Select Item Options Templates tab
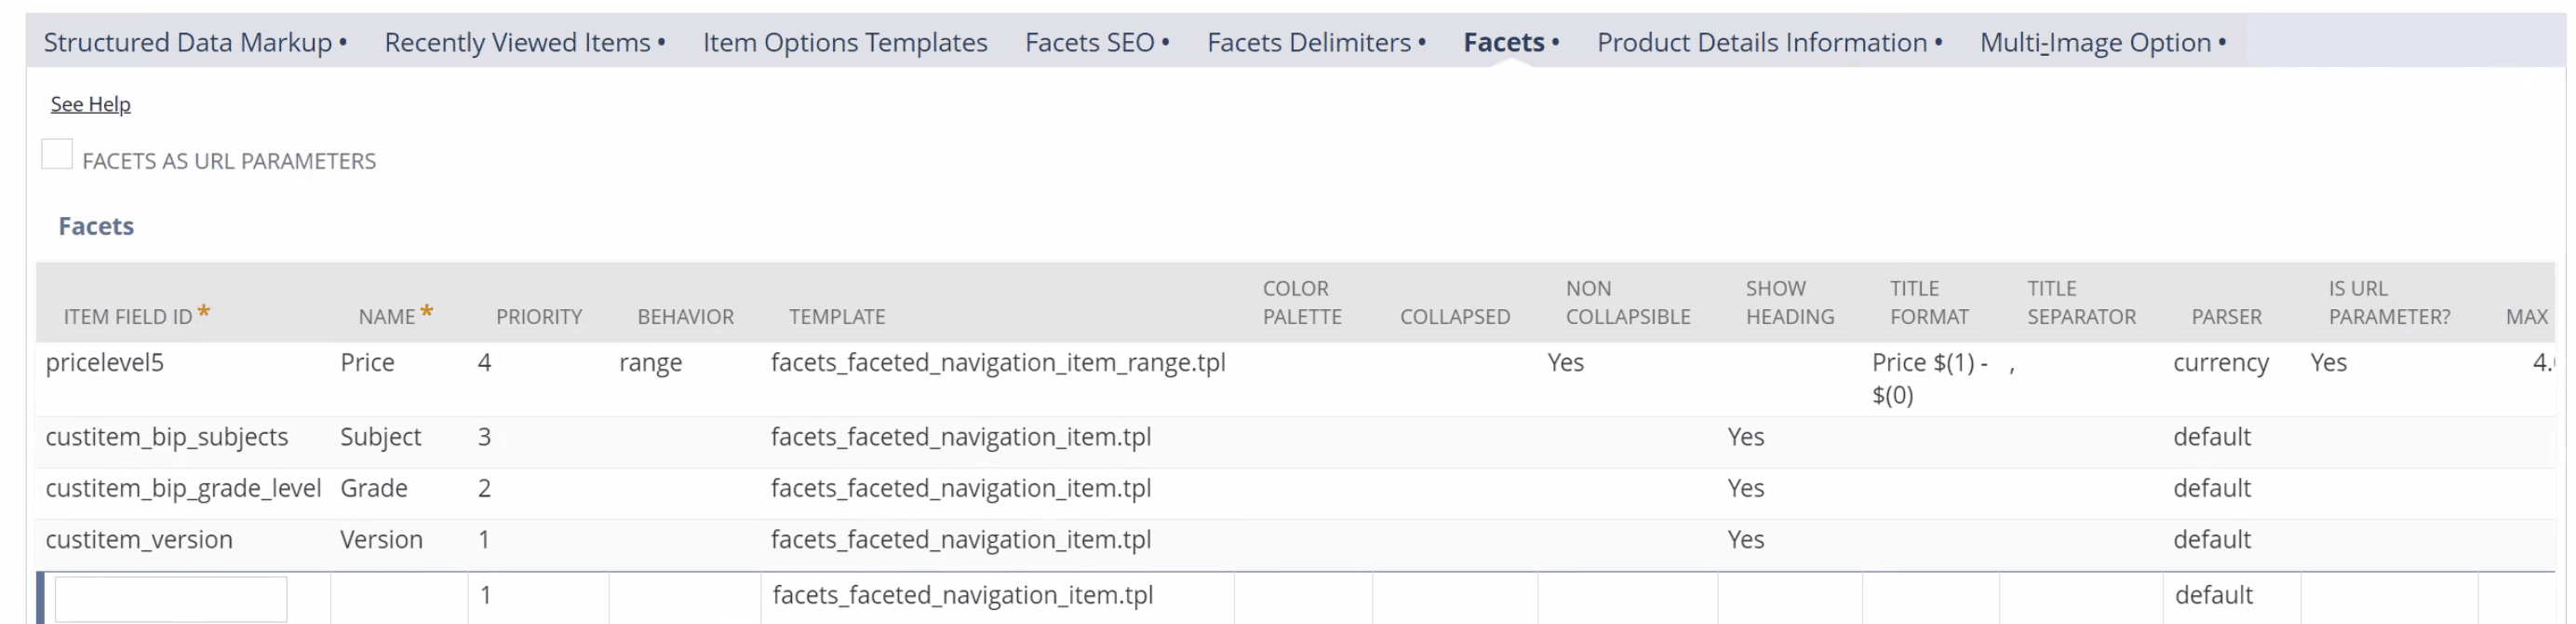This screenshot has height=624, width=2576. point(845,42)
